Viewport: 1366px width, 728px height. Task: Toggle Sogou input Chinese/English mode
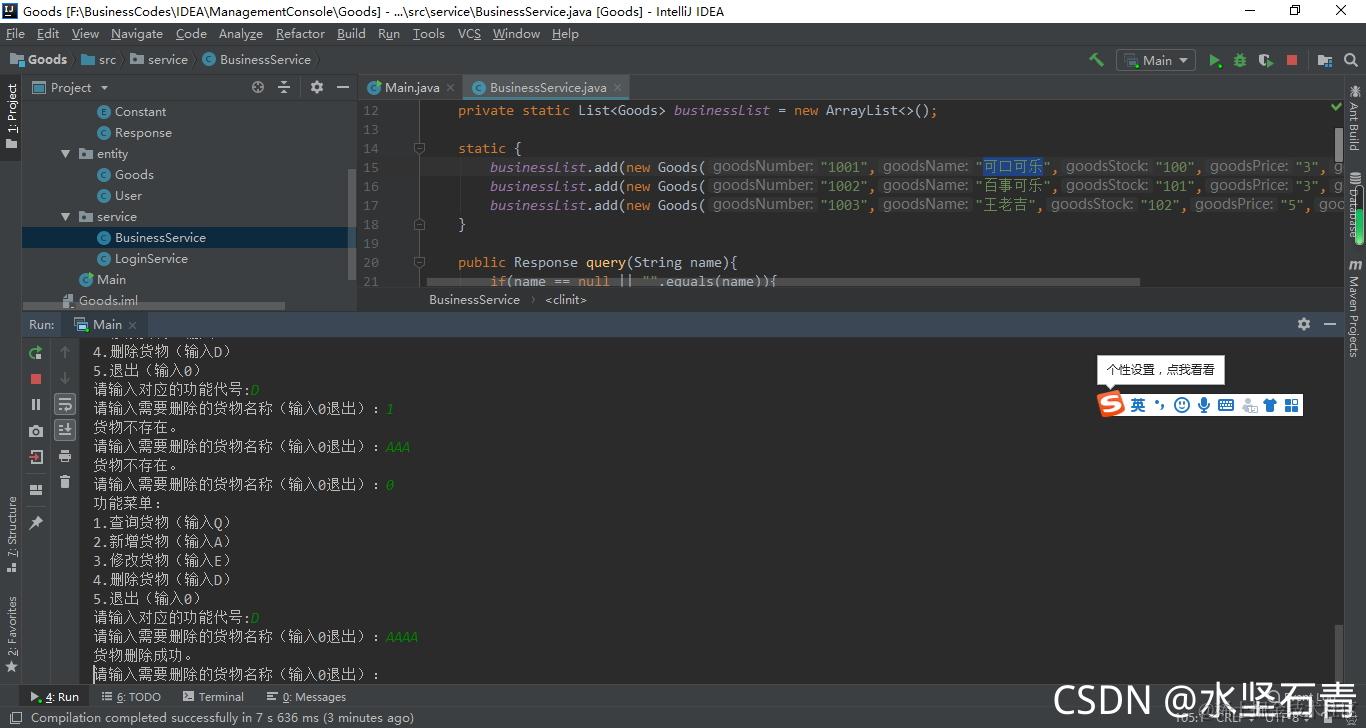click(x=1138, y=405)
